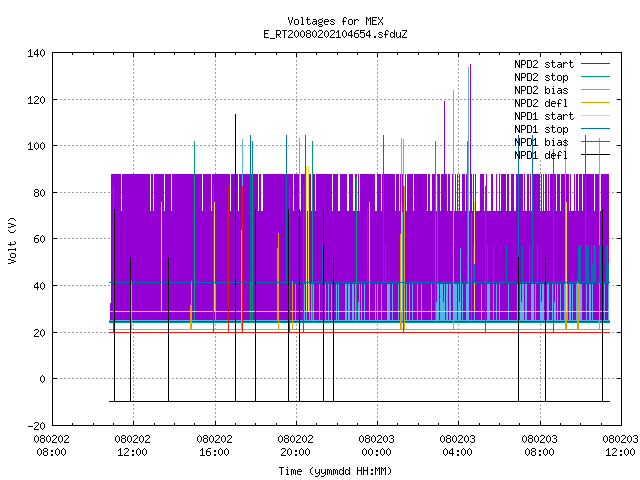
Task: Select the NPD2 bias legend label
Action: point(541,90)
